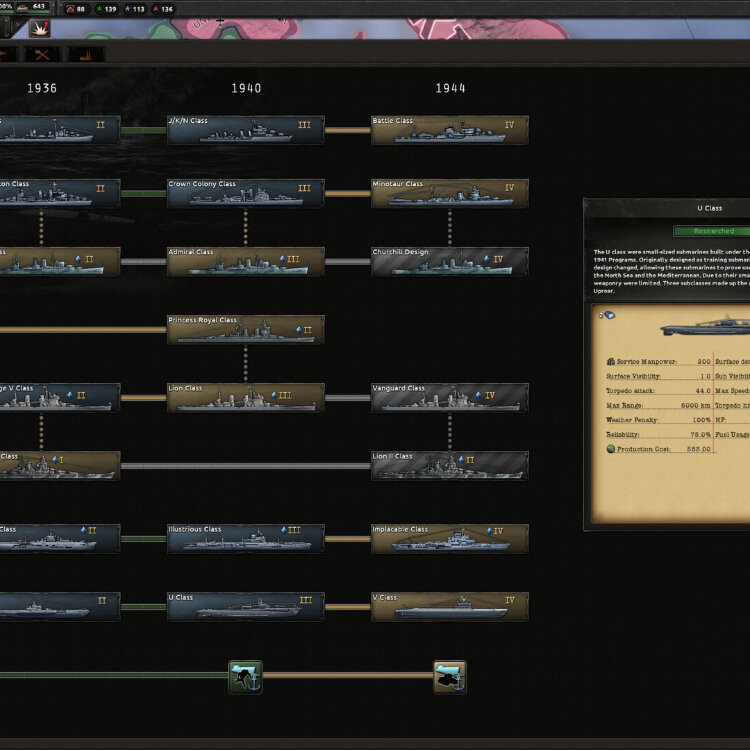This screenshot has width=750, height=750.
Task: Click the explosion alert icon at top
Action: 39,28
